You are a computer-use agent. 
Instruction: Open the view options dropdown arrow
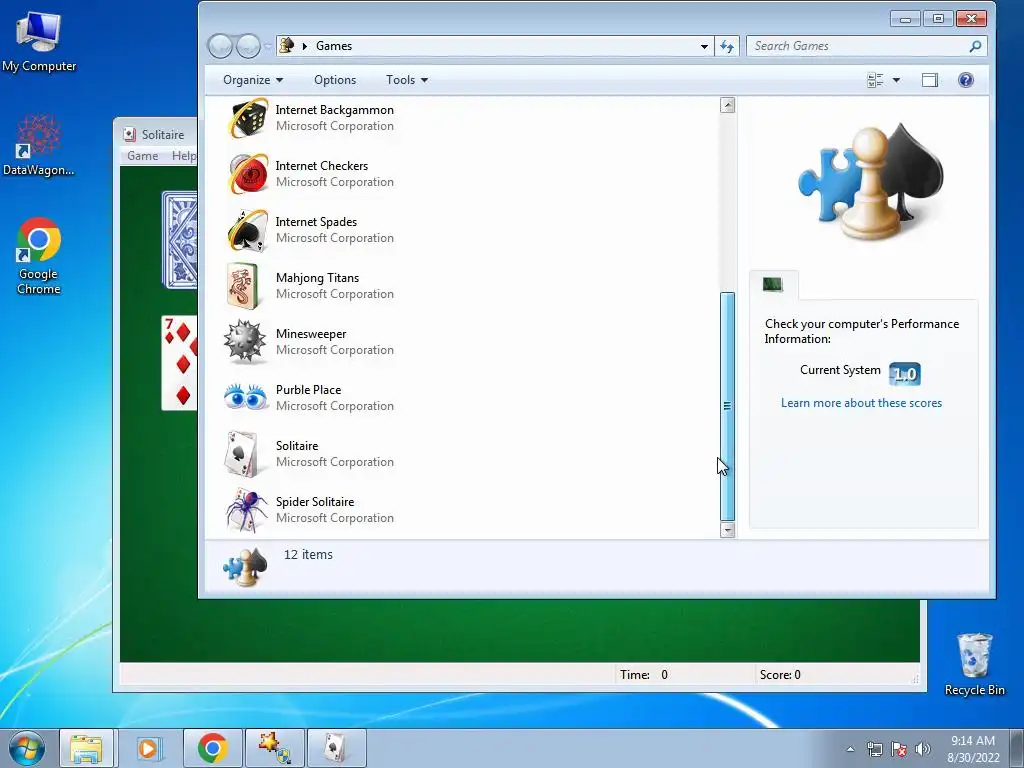(x=896, y=80)
